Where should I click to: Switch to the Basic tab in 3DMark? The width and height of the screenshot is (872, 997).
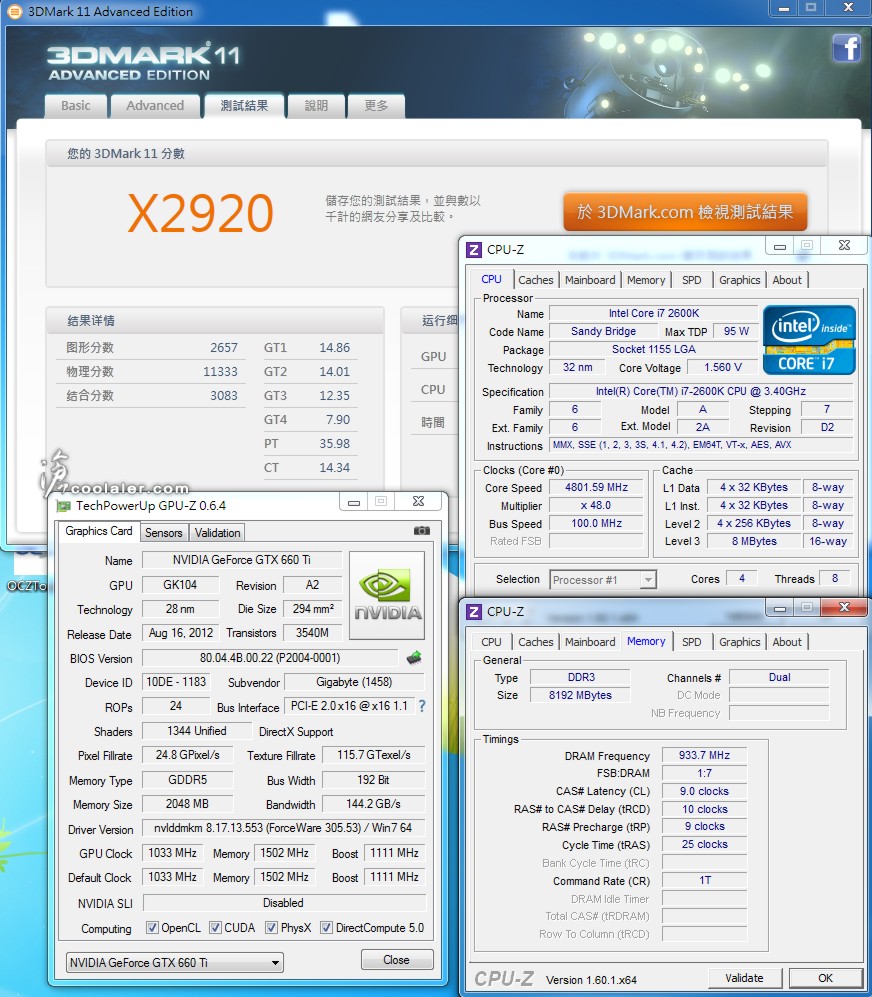coord(76,106)
